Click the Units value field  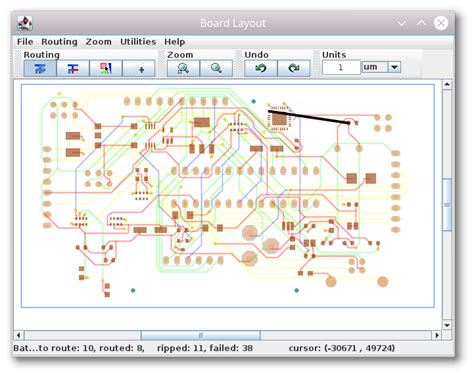[x=341, y=67]
